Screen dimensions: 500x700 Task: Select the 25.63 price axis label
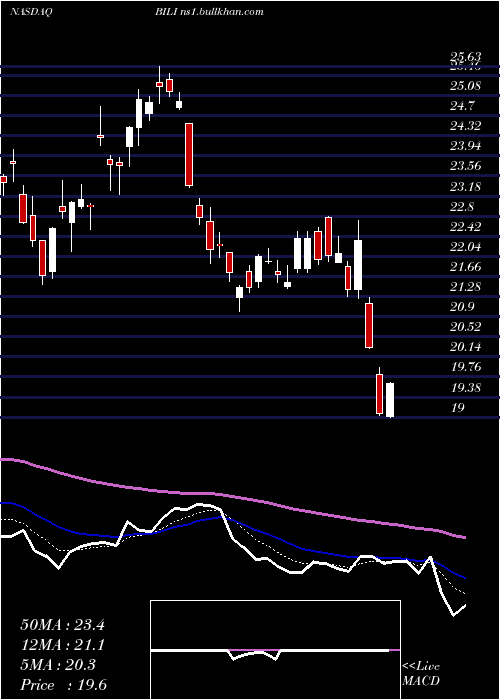(466, 57)
